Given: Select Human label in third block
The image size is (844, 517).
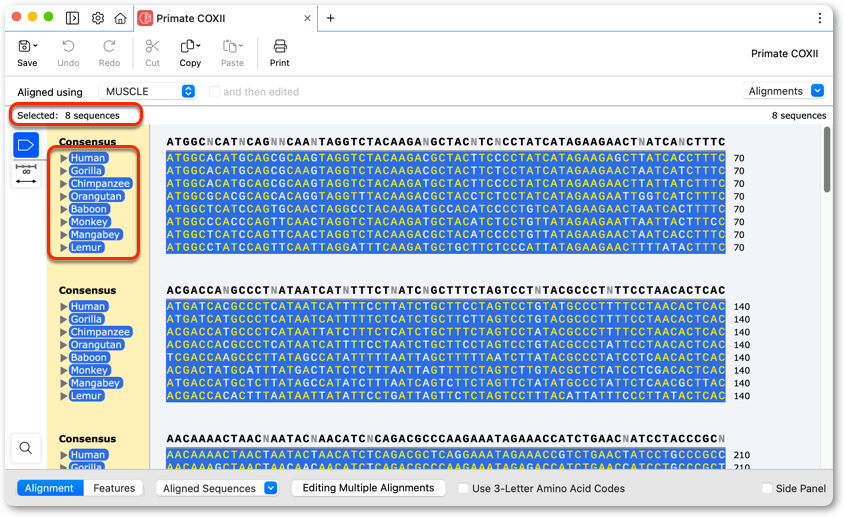Looking at the screenshot, I should tap(88, 455).
